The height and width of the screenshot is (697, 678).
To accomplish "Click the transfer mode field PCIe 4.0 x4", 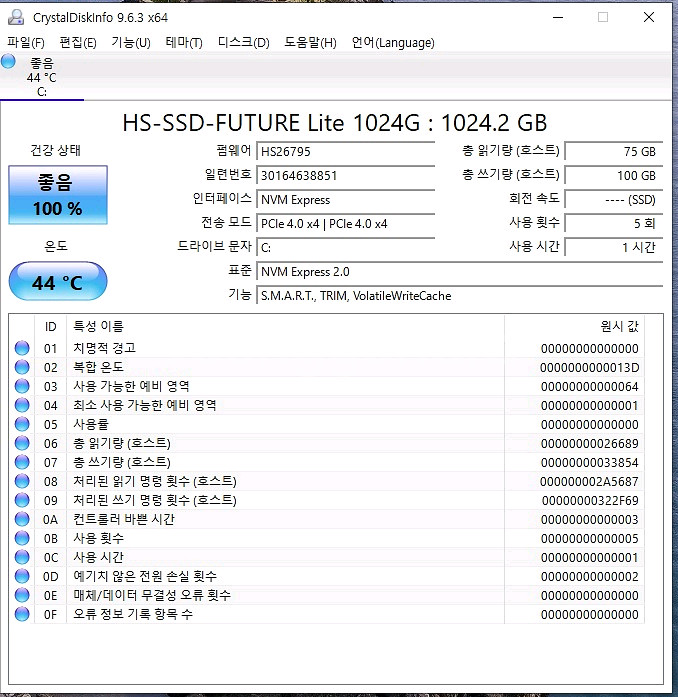I will coord(345,223).
